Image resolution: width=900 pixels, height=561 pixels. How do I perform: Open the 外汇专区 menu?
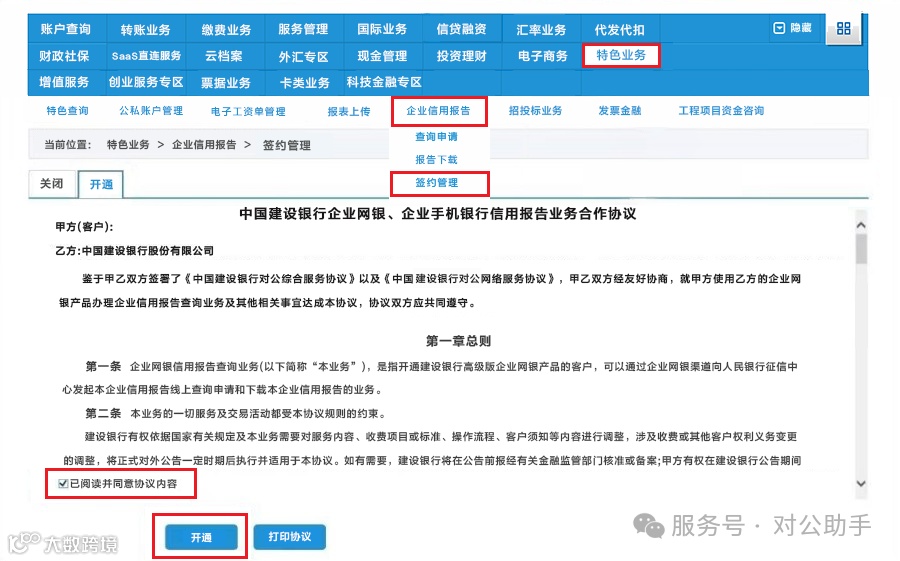303,56
